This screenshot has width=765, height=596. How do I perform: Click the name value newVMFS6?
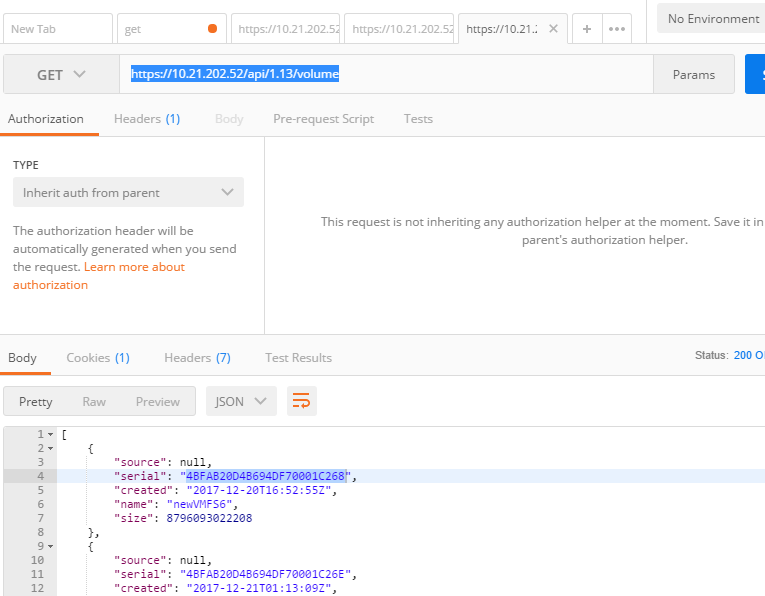[202, 504]
